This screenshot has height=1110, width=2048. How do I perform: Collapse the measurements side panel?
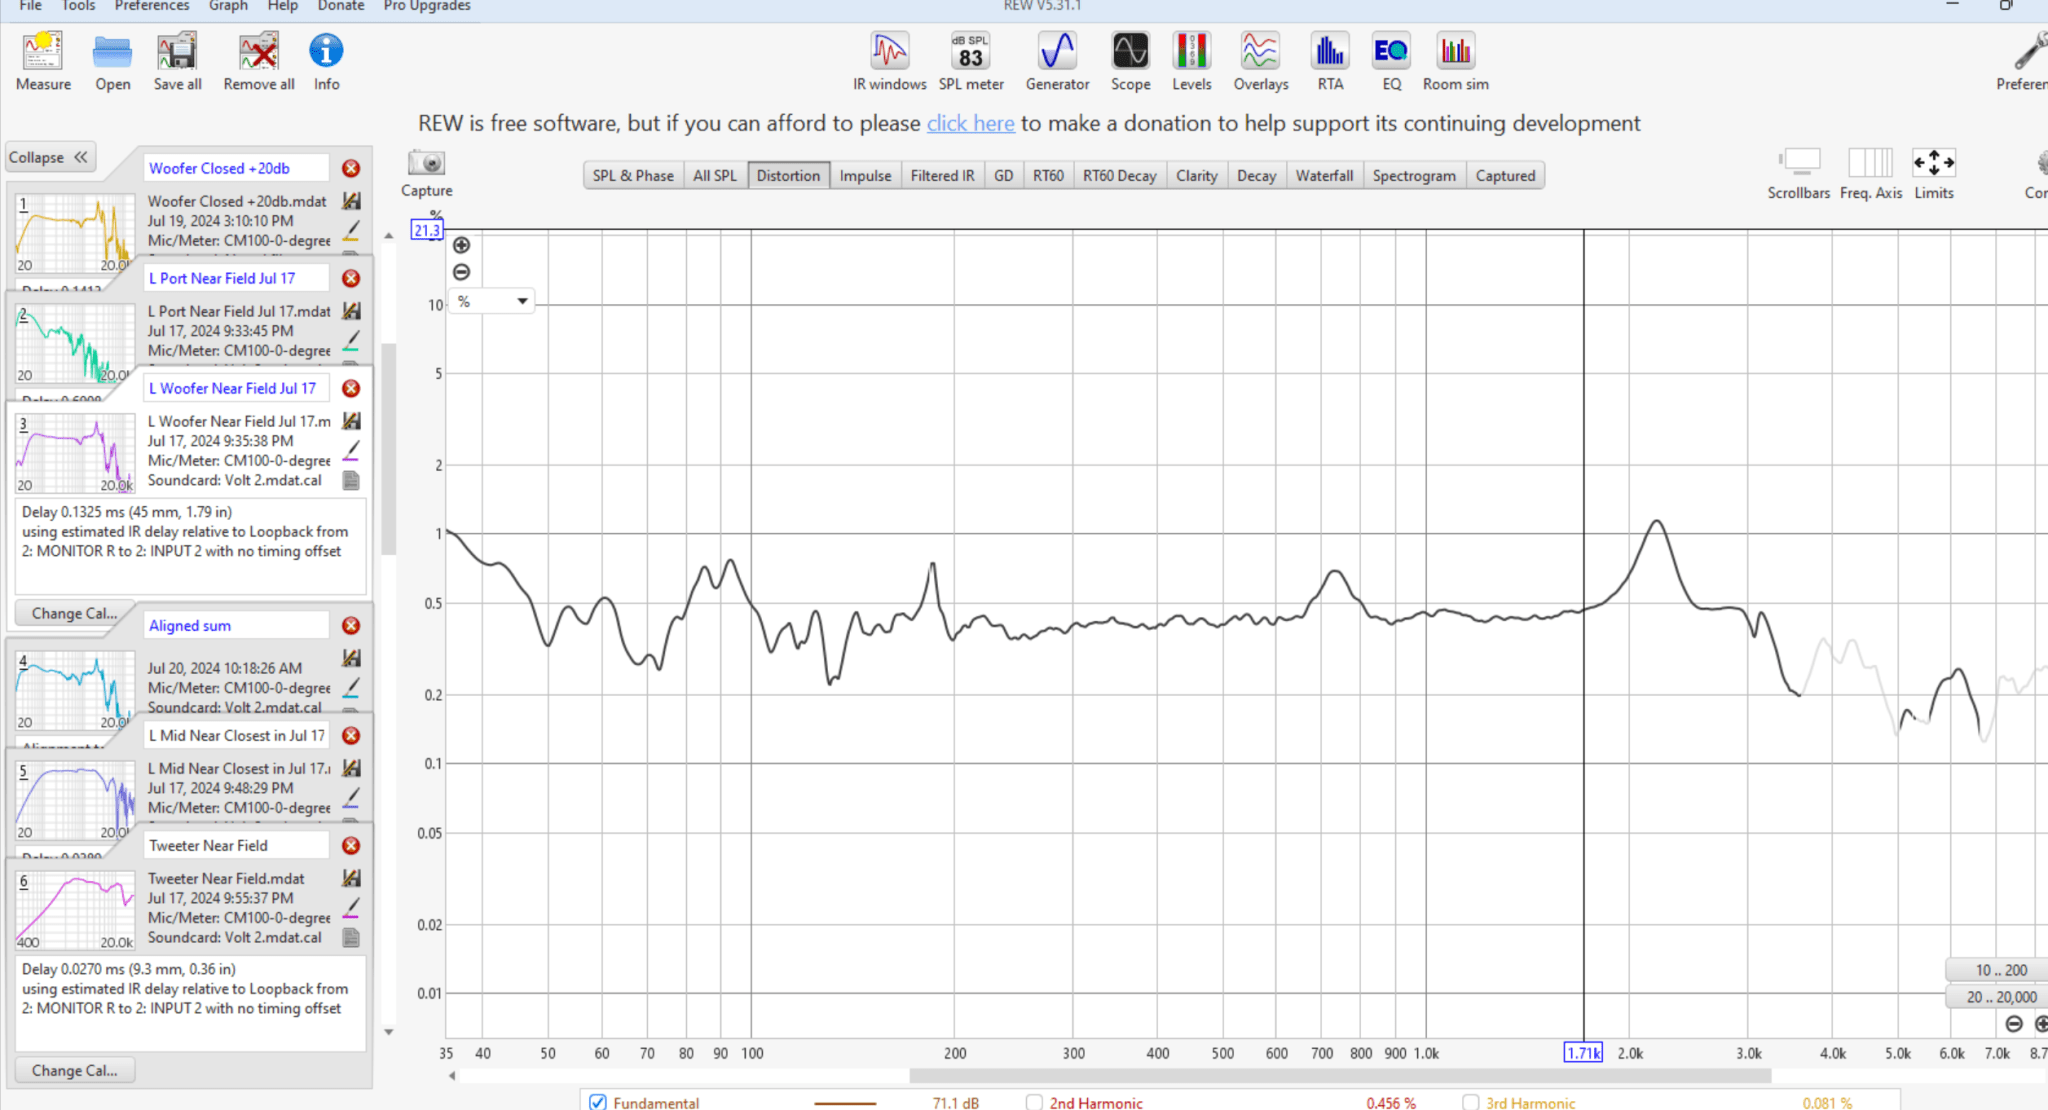click(49, 157)
